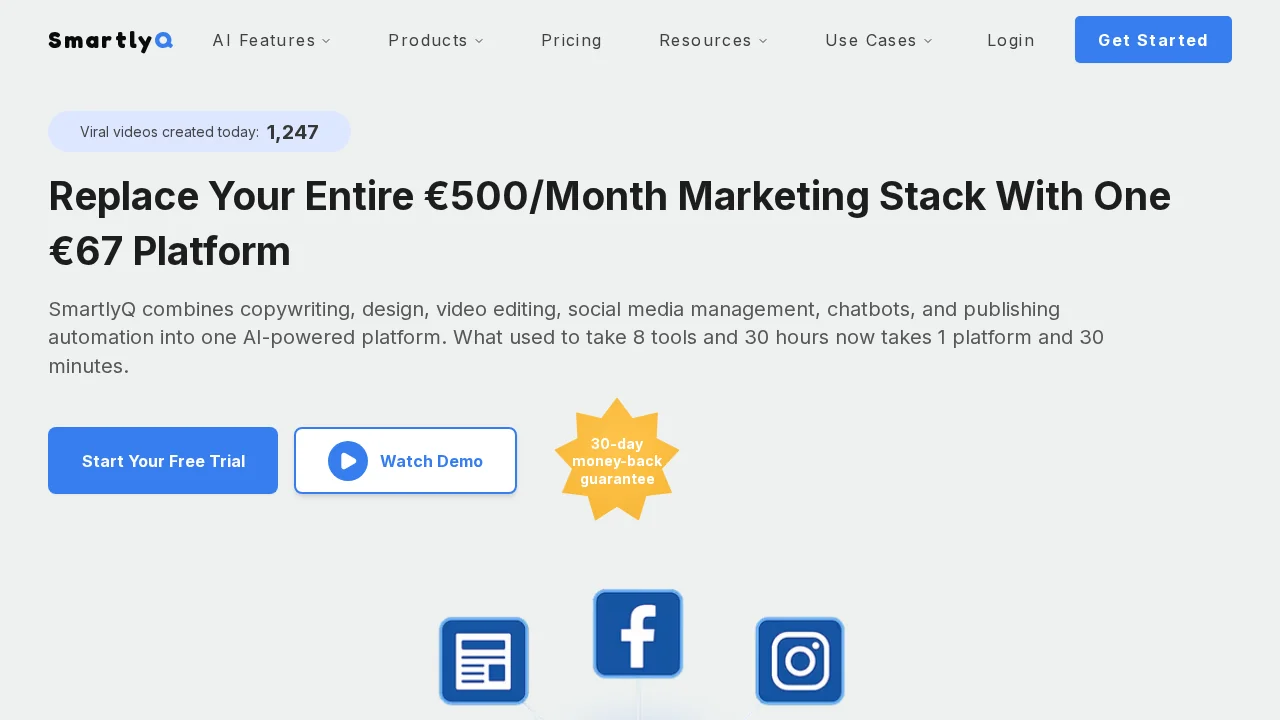Click the headline mentioning €67 Platform
The width and height of the screenshot is (1280, 720).
609,223
